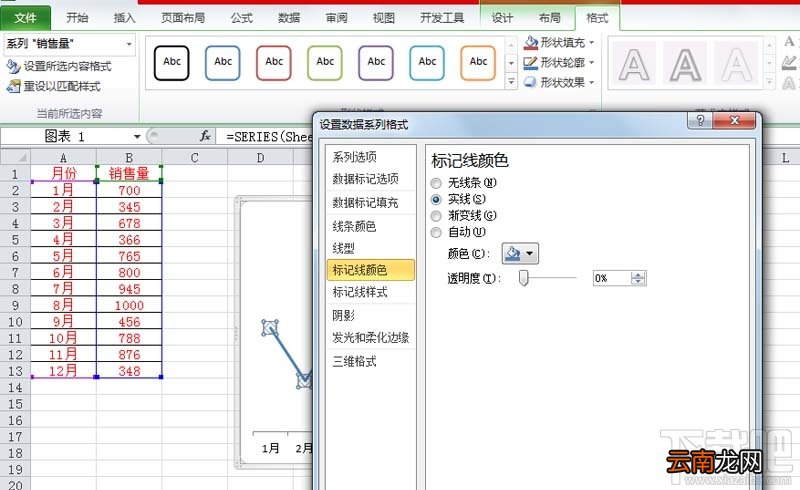The width and height of the screenshot is (800, 490).
Task: Click the formula bar with =SERIES
Action: [268, 136]
